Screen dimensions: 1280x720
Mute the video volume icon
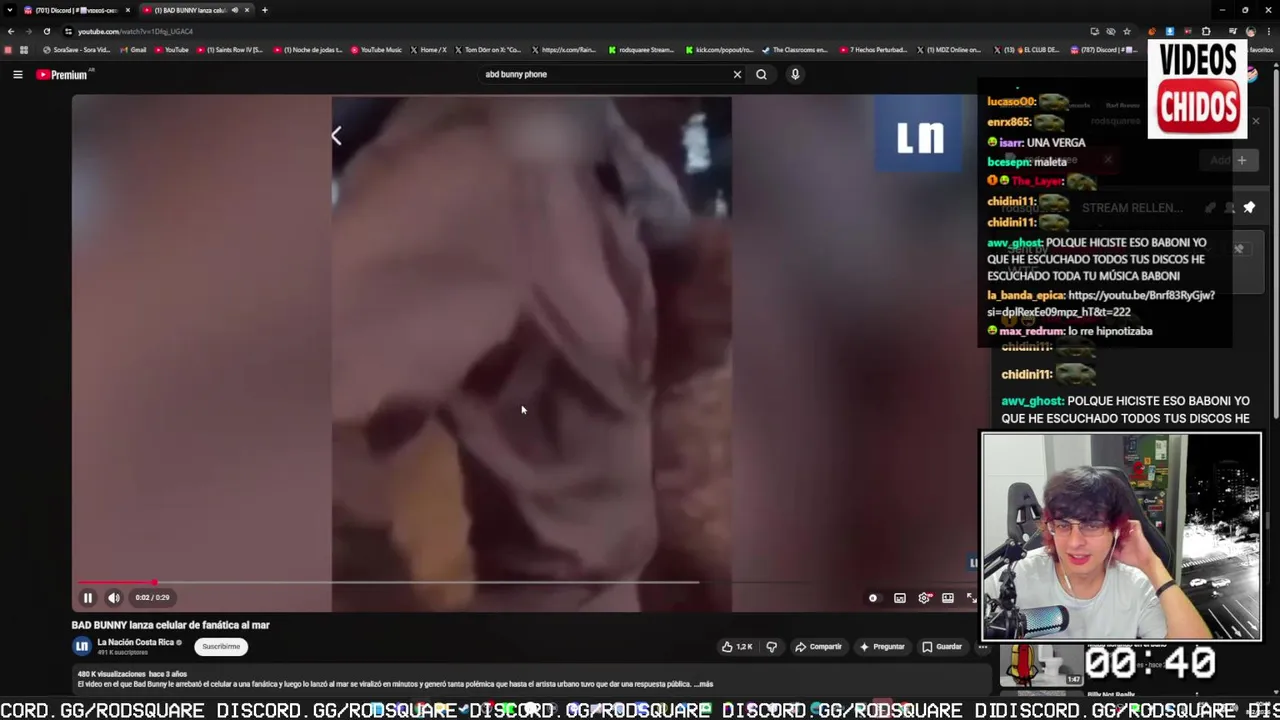(x=114, y=598)
